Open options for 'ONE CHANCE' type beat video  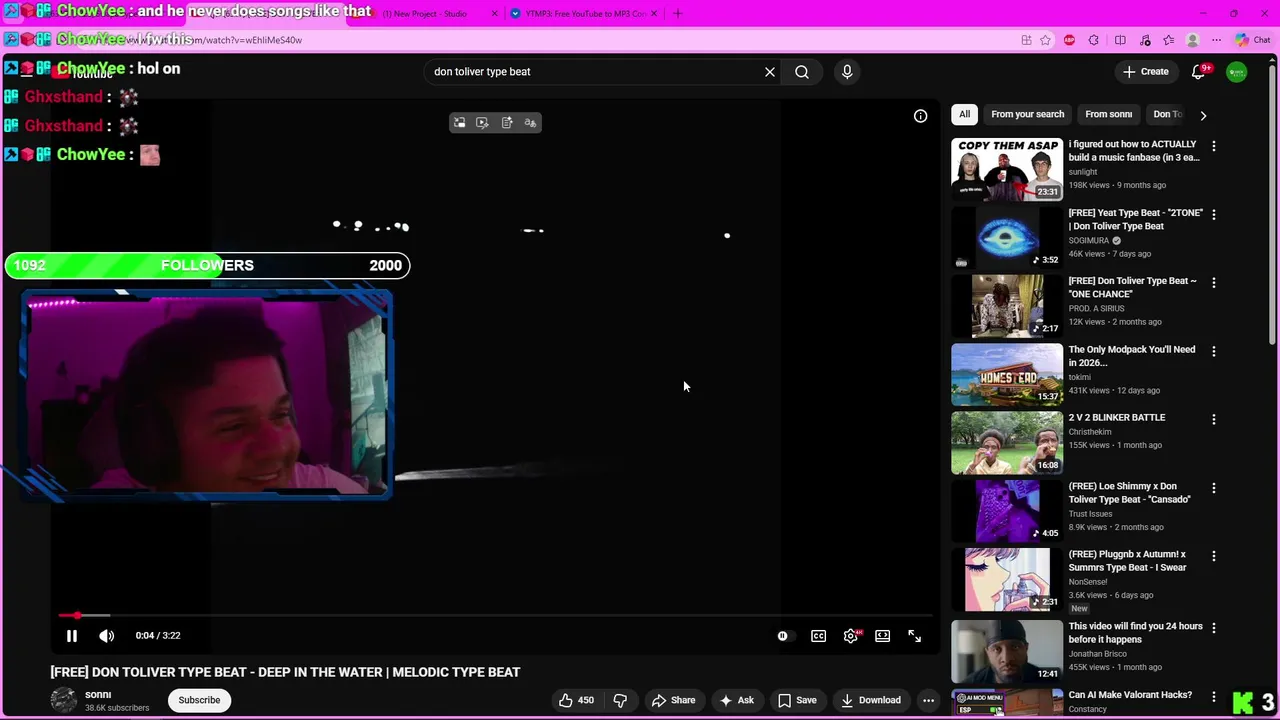tap(1214, 283)
